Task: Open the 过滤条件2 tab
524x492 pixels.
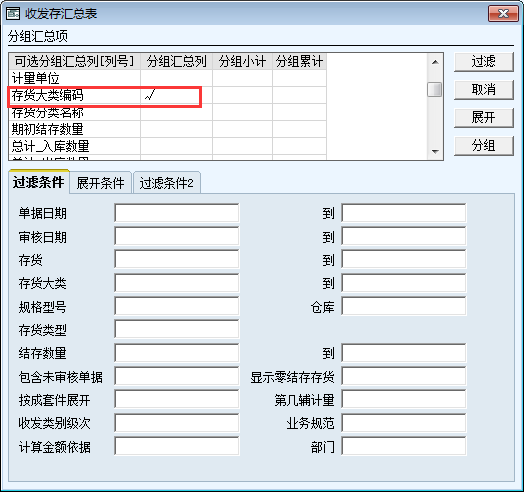Action: [x=166, y=183]
